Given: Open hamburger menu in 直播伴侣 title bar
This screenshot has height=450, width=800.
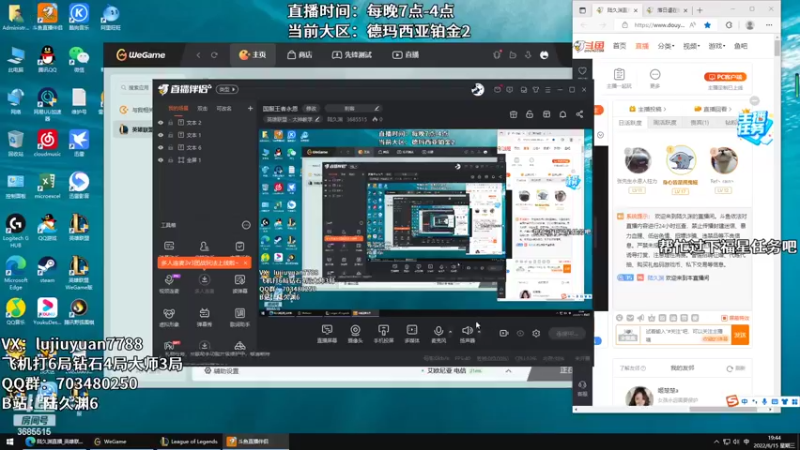Looking at the screenshot, I should 548,90.
